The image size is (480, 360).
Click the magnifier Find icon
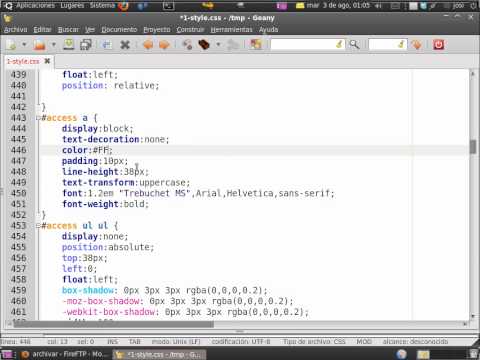[x=354, y=44]
